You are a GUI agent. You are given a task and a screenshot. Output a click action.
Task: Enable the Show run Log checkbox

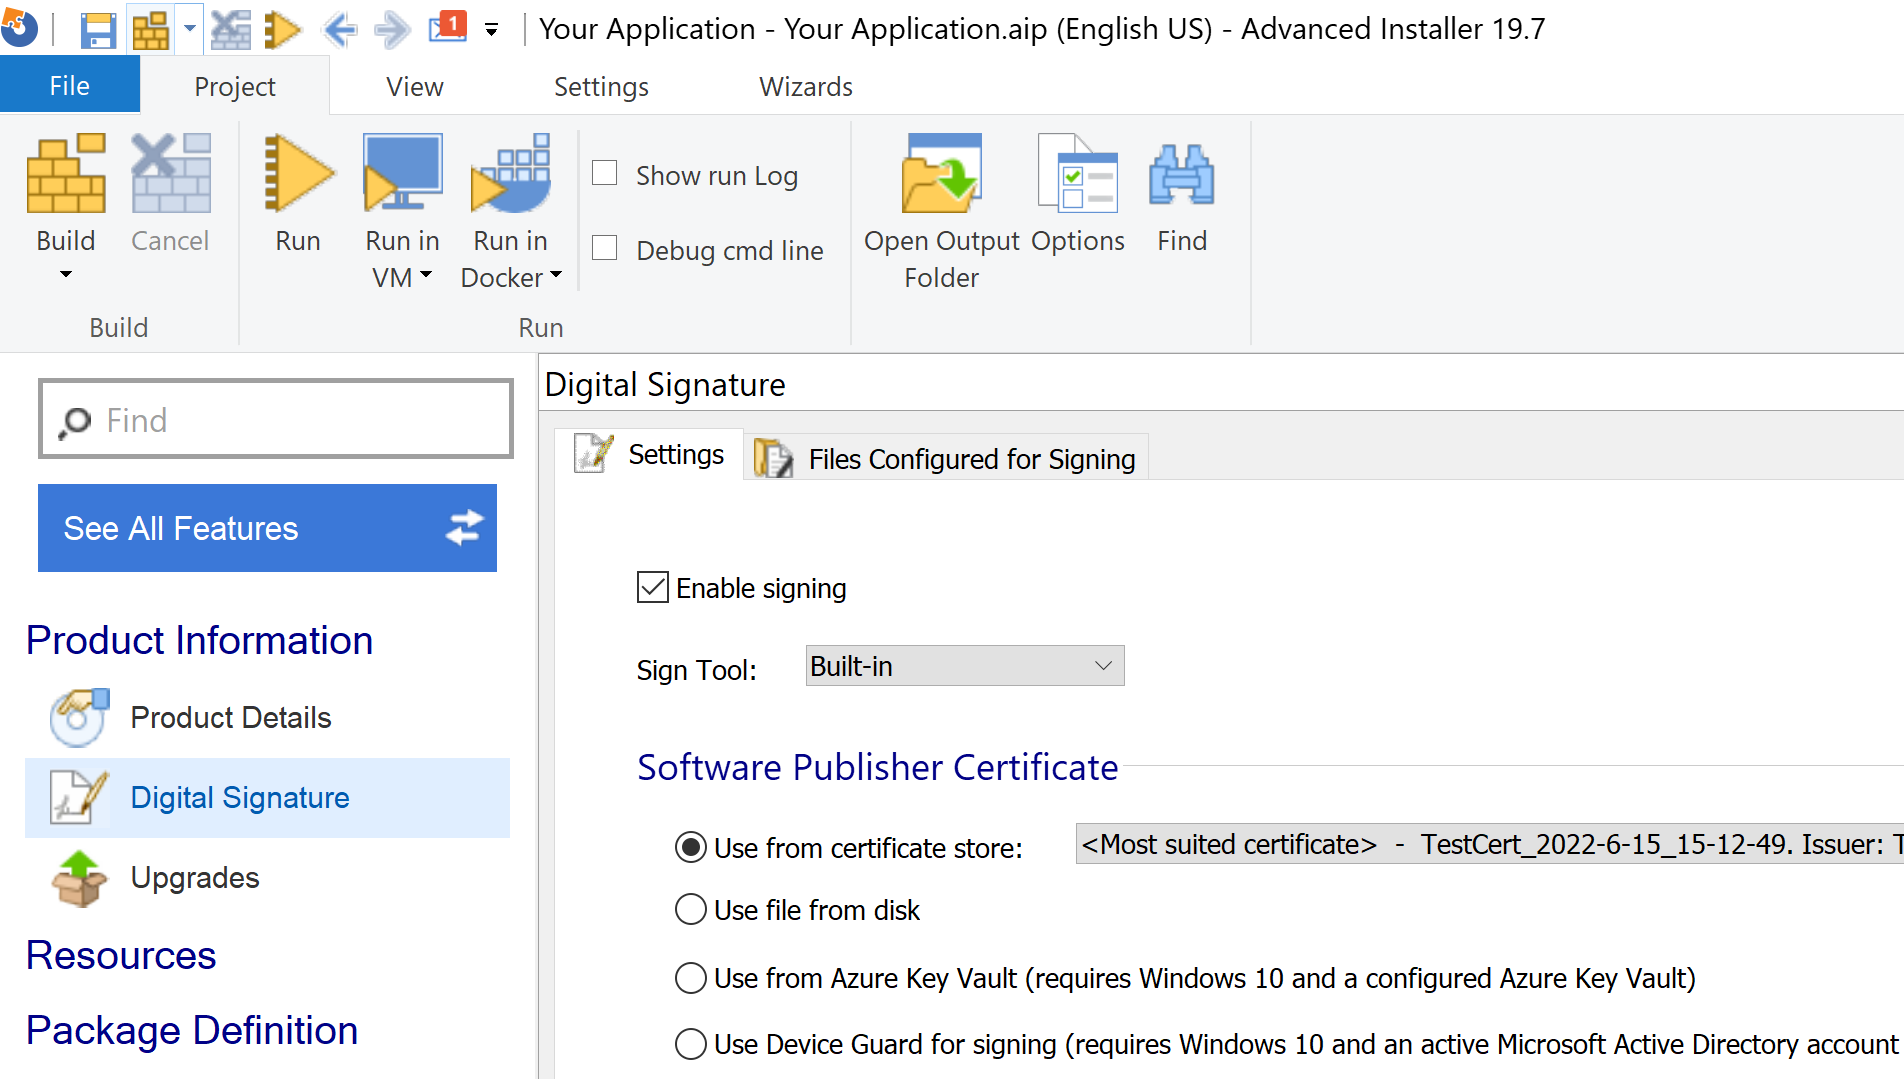coord(604,173)
